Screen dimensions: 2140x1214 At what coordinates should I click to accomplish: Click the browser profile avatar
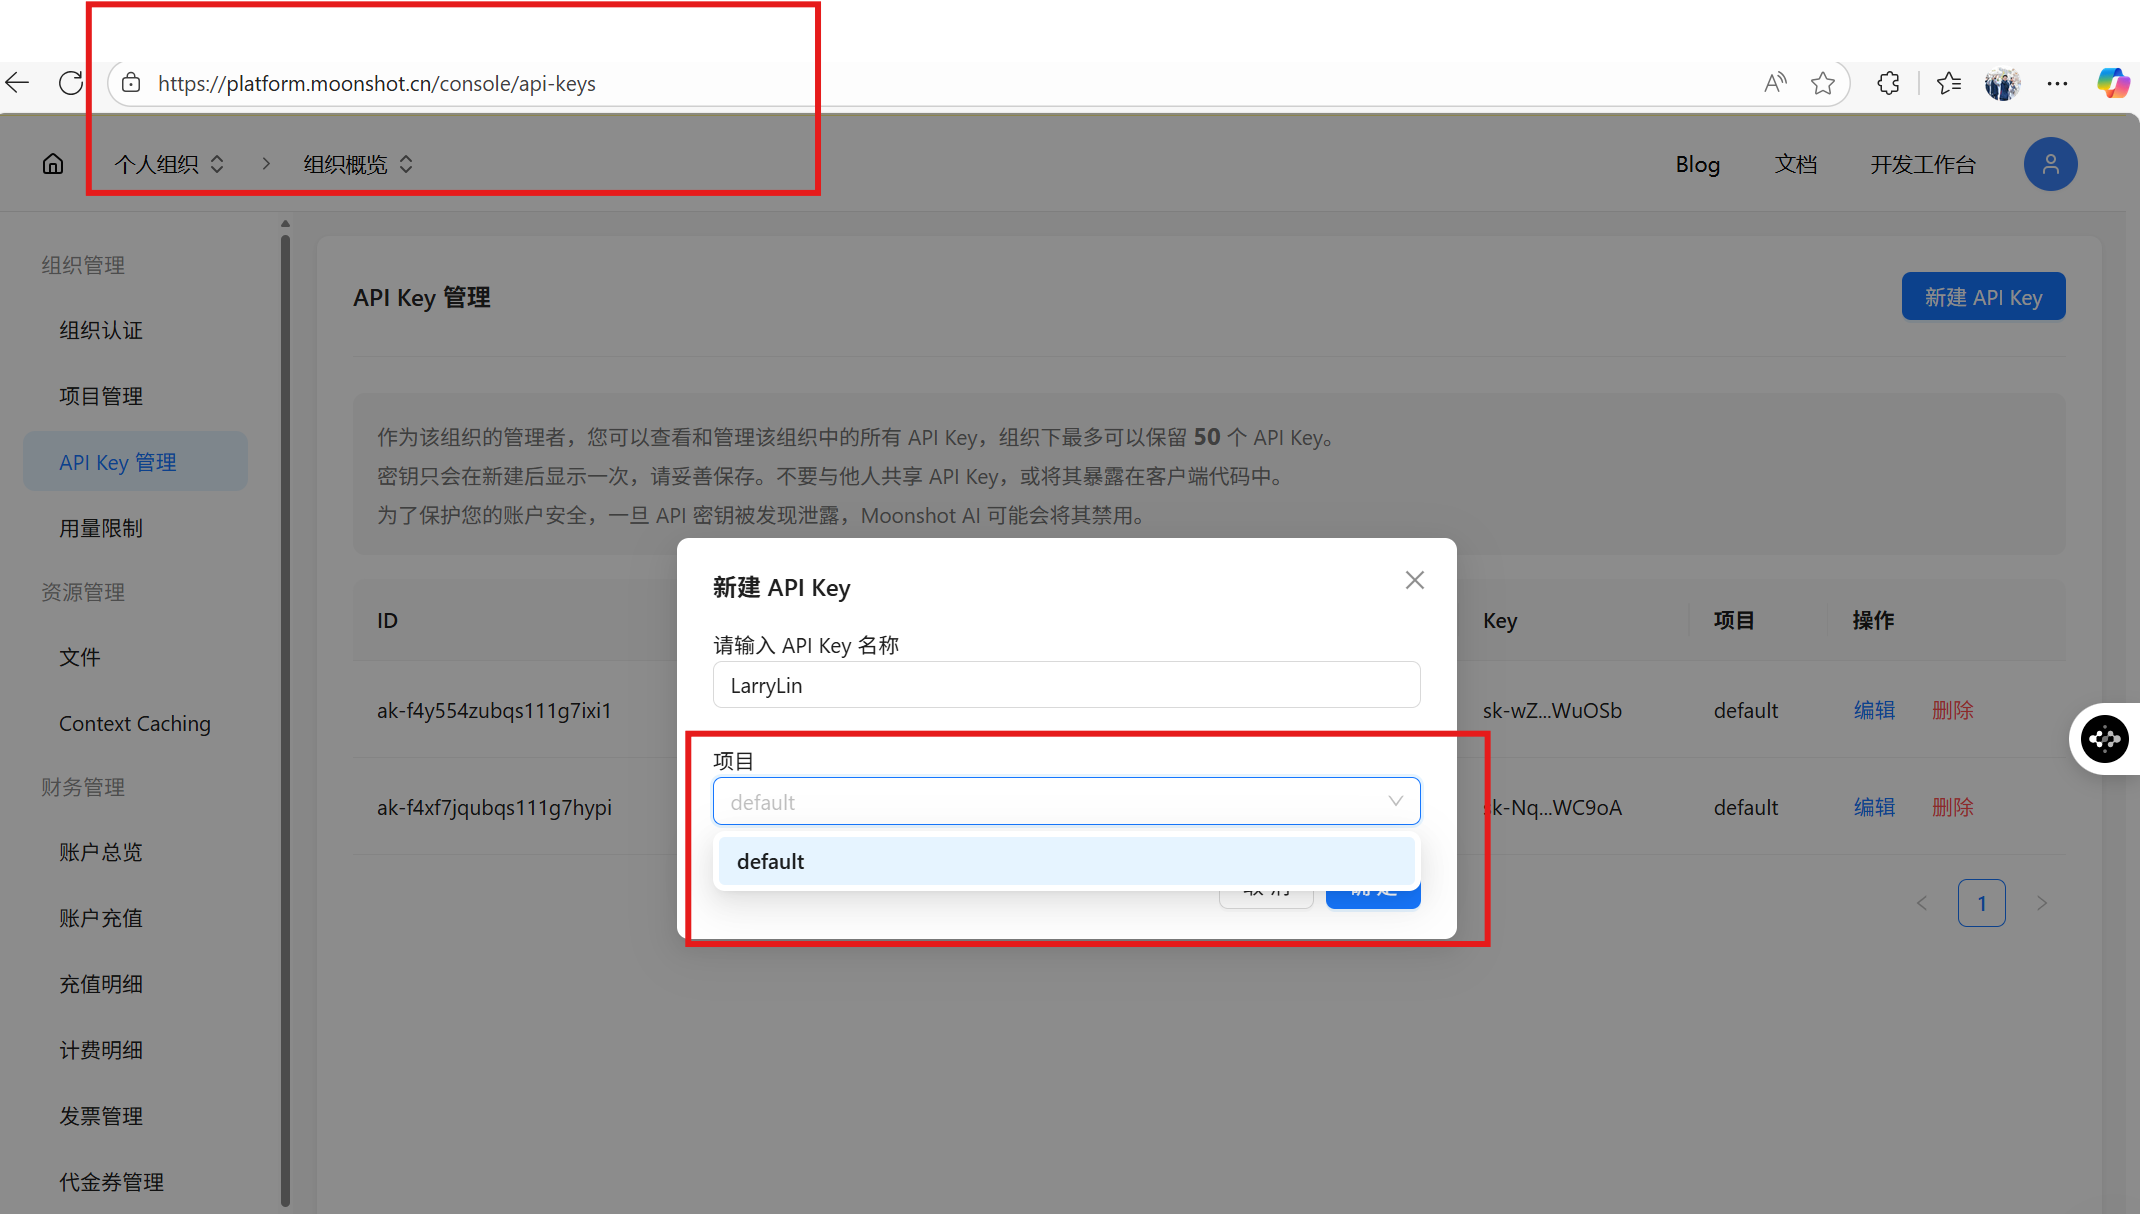coord(2002,84)
